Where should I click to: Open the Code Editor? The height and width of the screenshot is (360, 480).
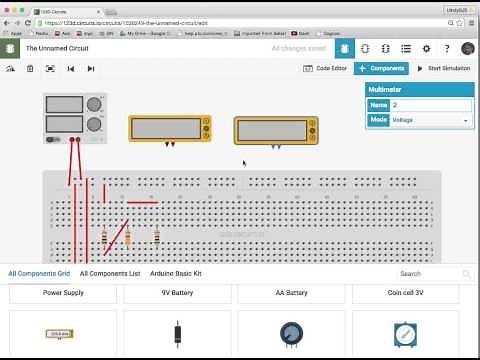tap(325, 68)
